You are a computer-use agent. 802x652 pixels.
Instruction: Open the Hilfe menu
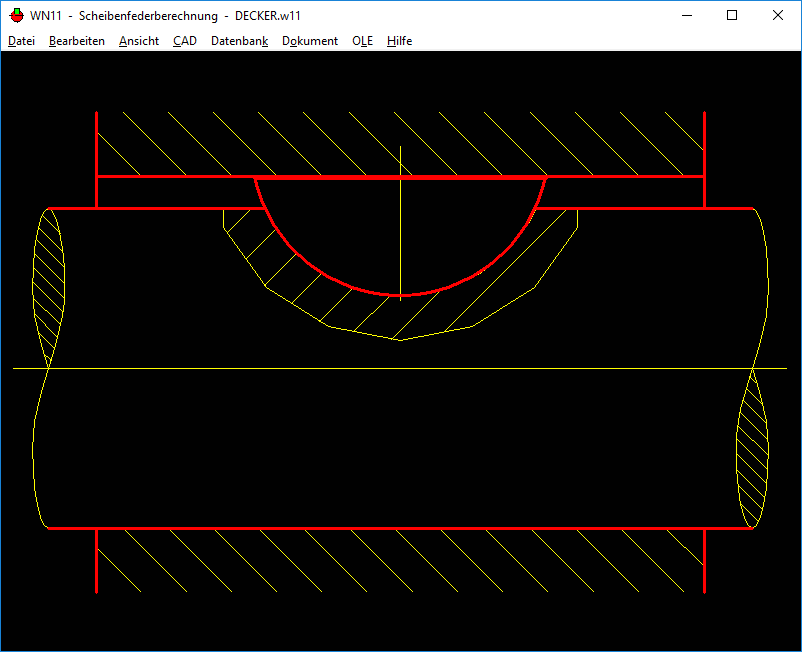pos(399,41)
